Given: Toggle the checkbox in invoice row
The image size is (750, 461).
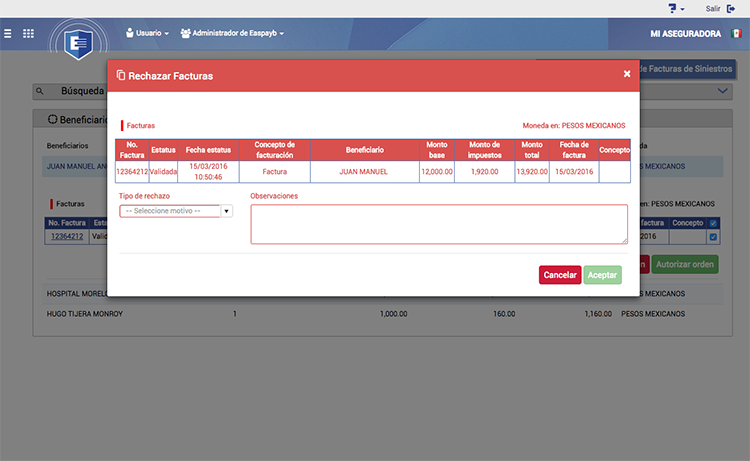Looking at the screenshot, I should 713,237.
